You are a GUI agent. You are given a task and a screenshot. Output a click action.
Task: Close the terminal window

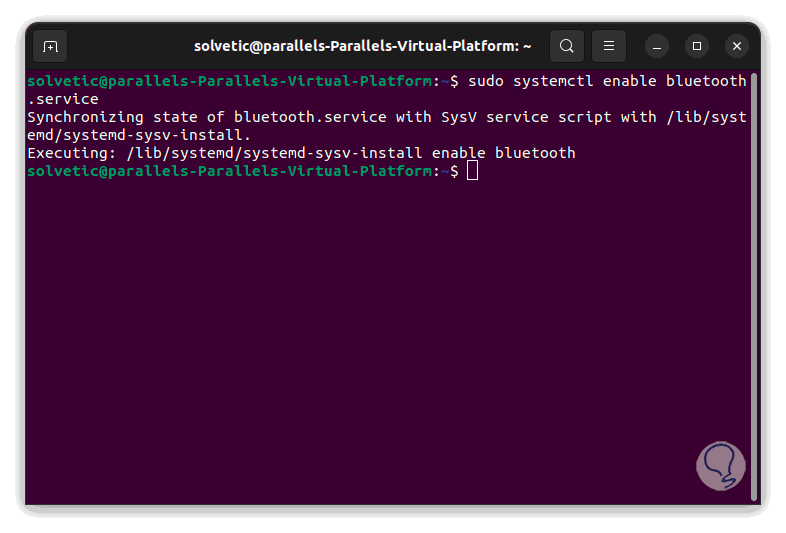[x=737, y=46]
